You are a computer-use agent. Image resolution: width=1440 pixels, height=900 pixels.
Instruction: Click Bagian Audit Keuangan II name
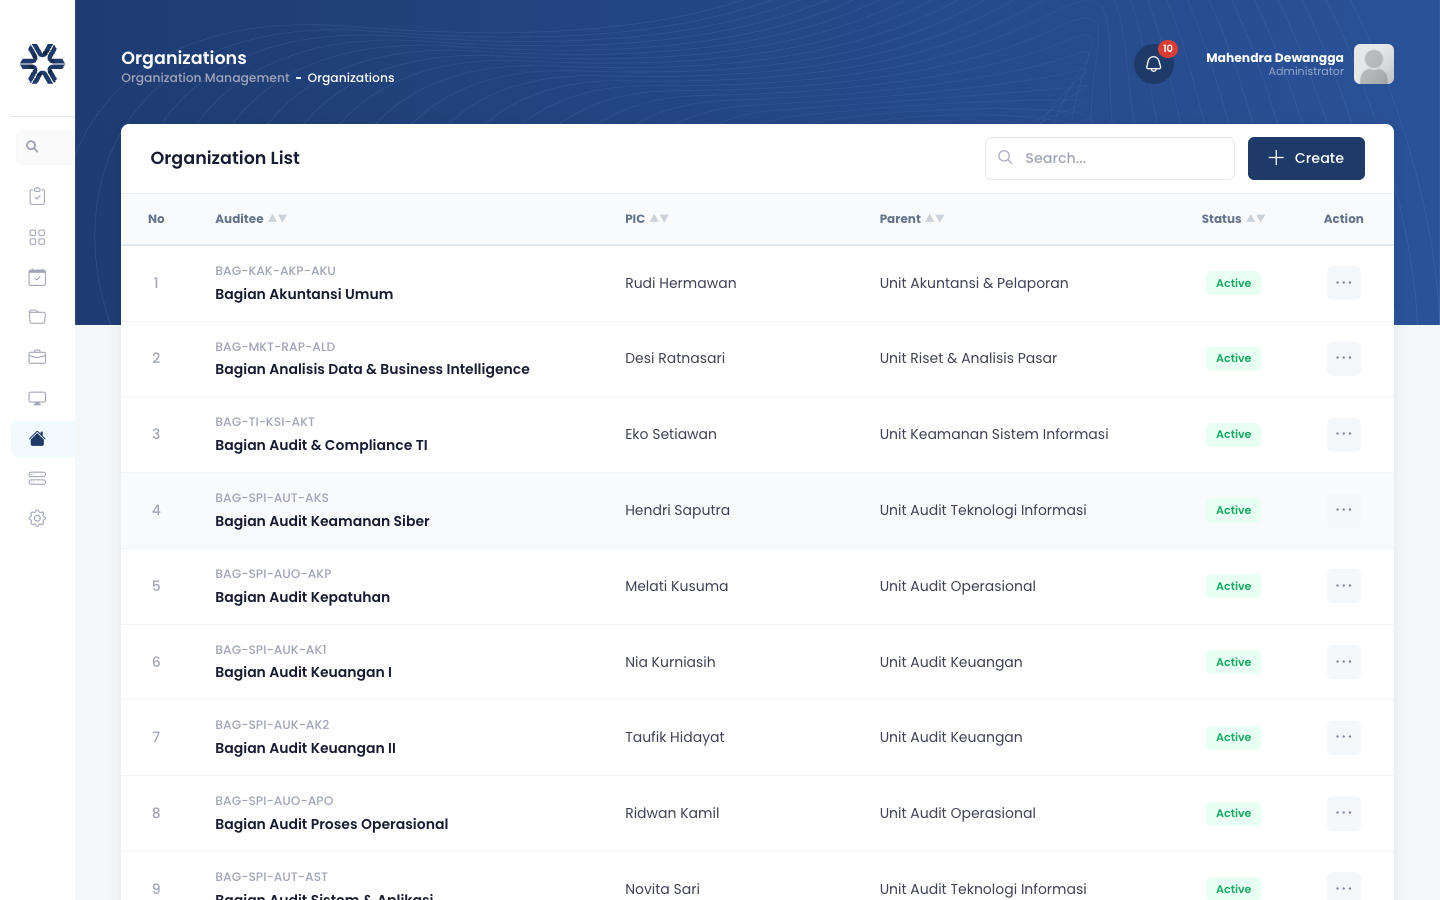pos(305,748)
